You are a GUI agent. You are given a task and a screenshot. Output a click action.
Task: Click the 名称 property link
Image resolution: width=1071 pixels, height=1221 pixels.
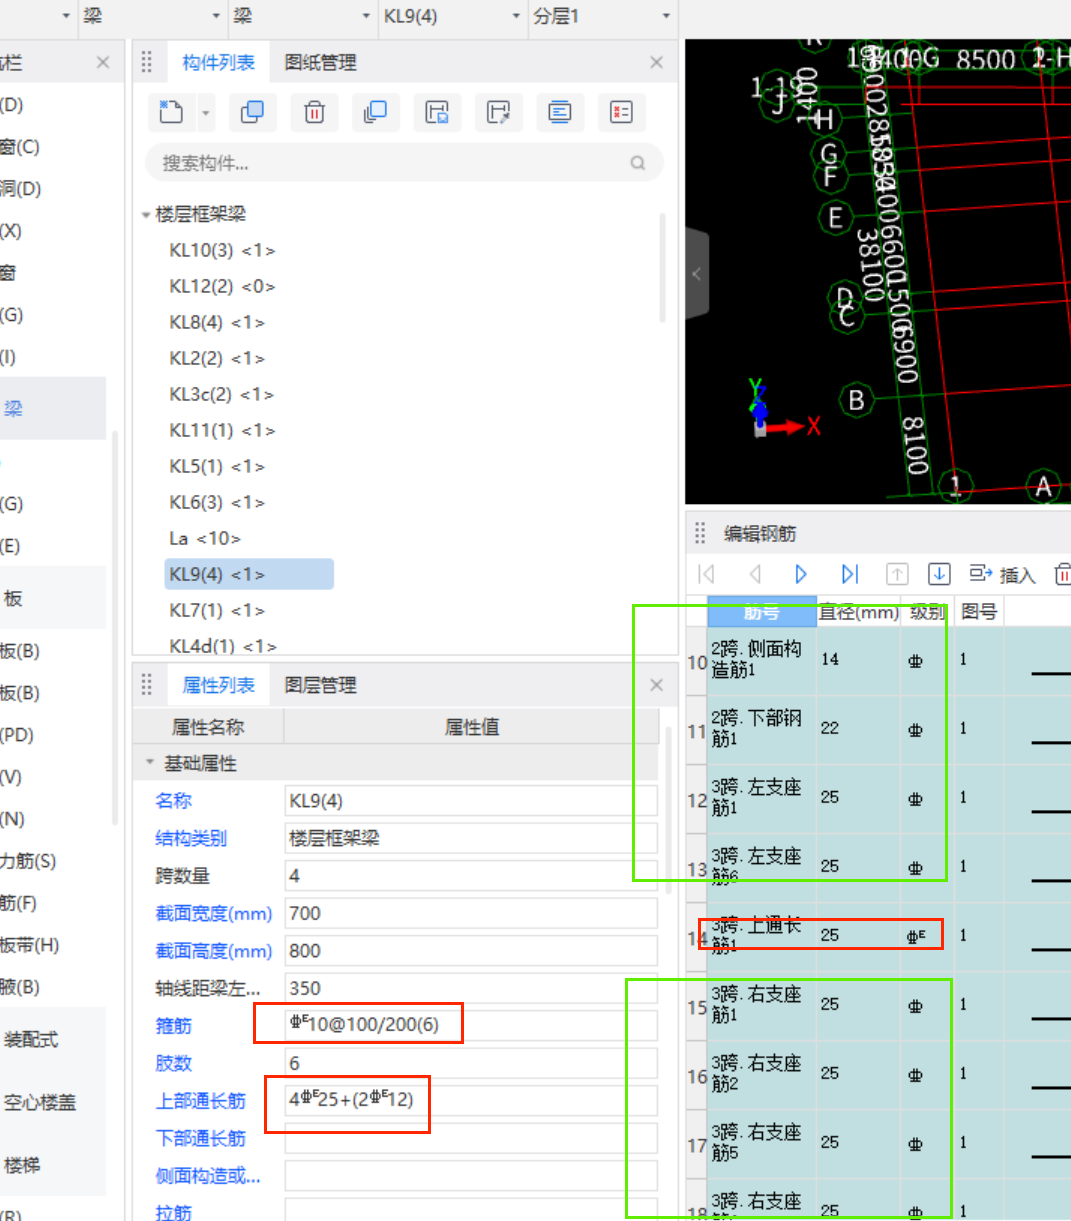pos(173,801)
